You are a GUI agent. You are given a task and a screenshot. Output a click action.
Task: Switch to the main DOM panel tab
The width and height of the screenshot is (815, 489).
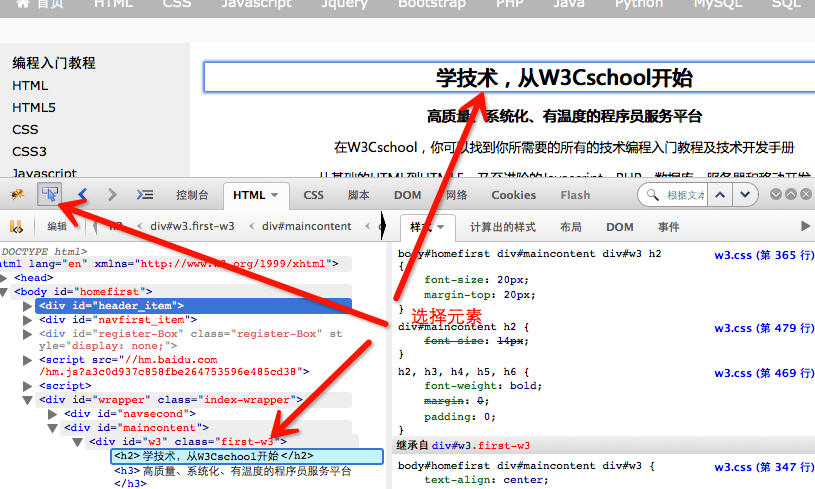(408, 195)
